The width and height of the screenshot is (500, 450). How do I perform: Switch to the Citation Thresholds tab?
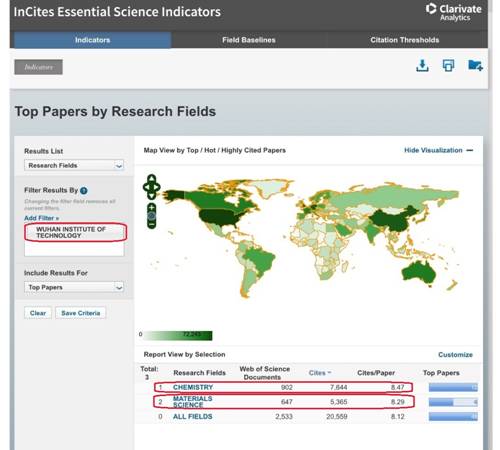405,40
